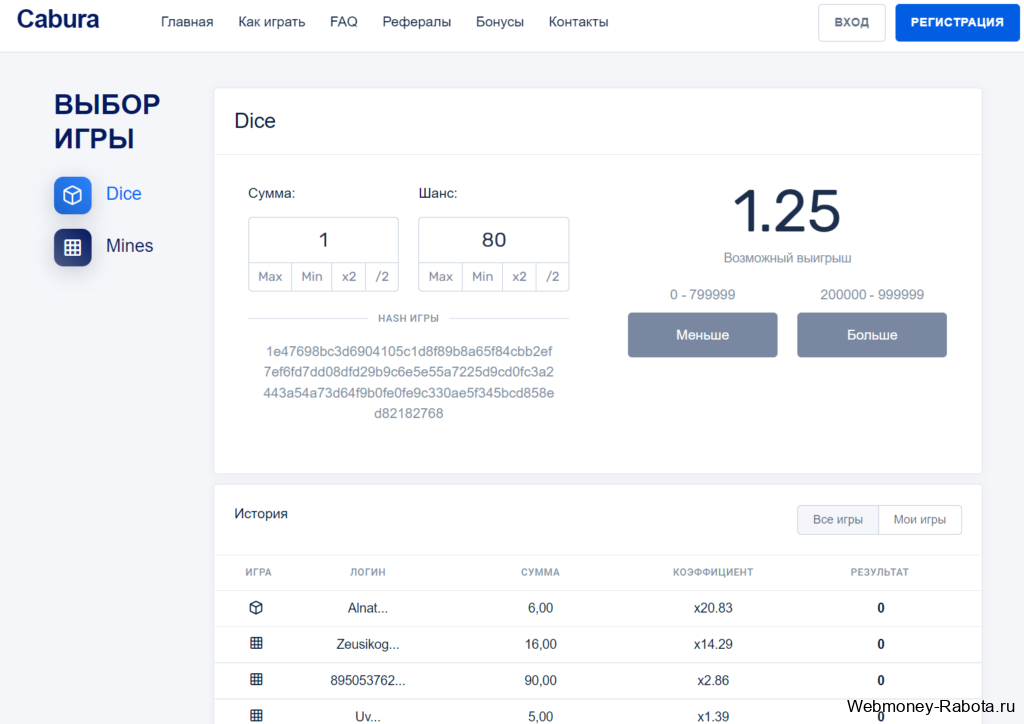This screenshot has width=1024, height=724.
Task: Click the РЕГИСТРАЦИЯ button
Action: pos(957,22)
